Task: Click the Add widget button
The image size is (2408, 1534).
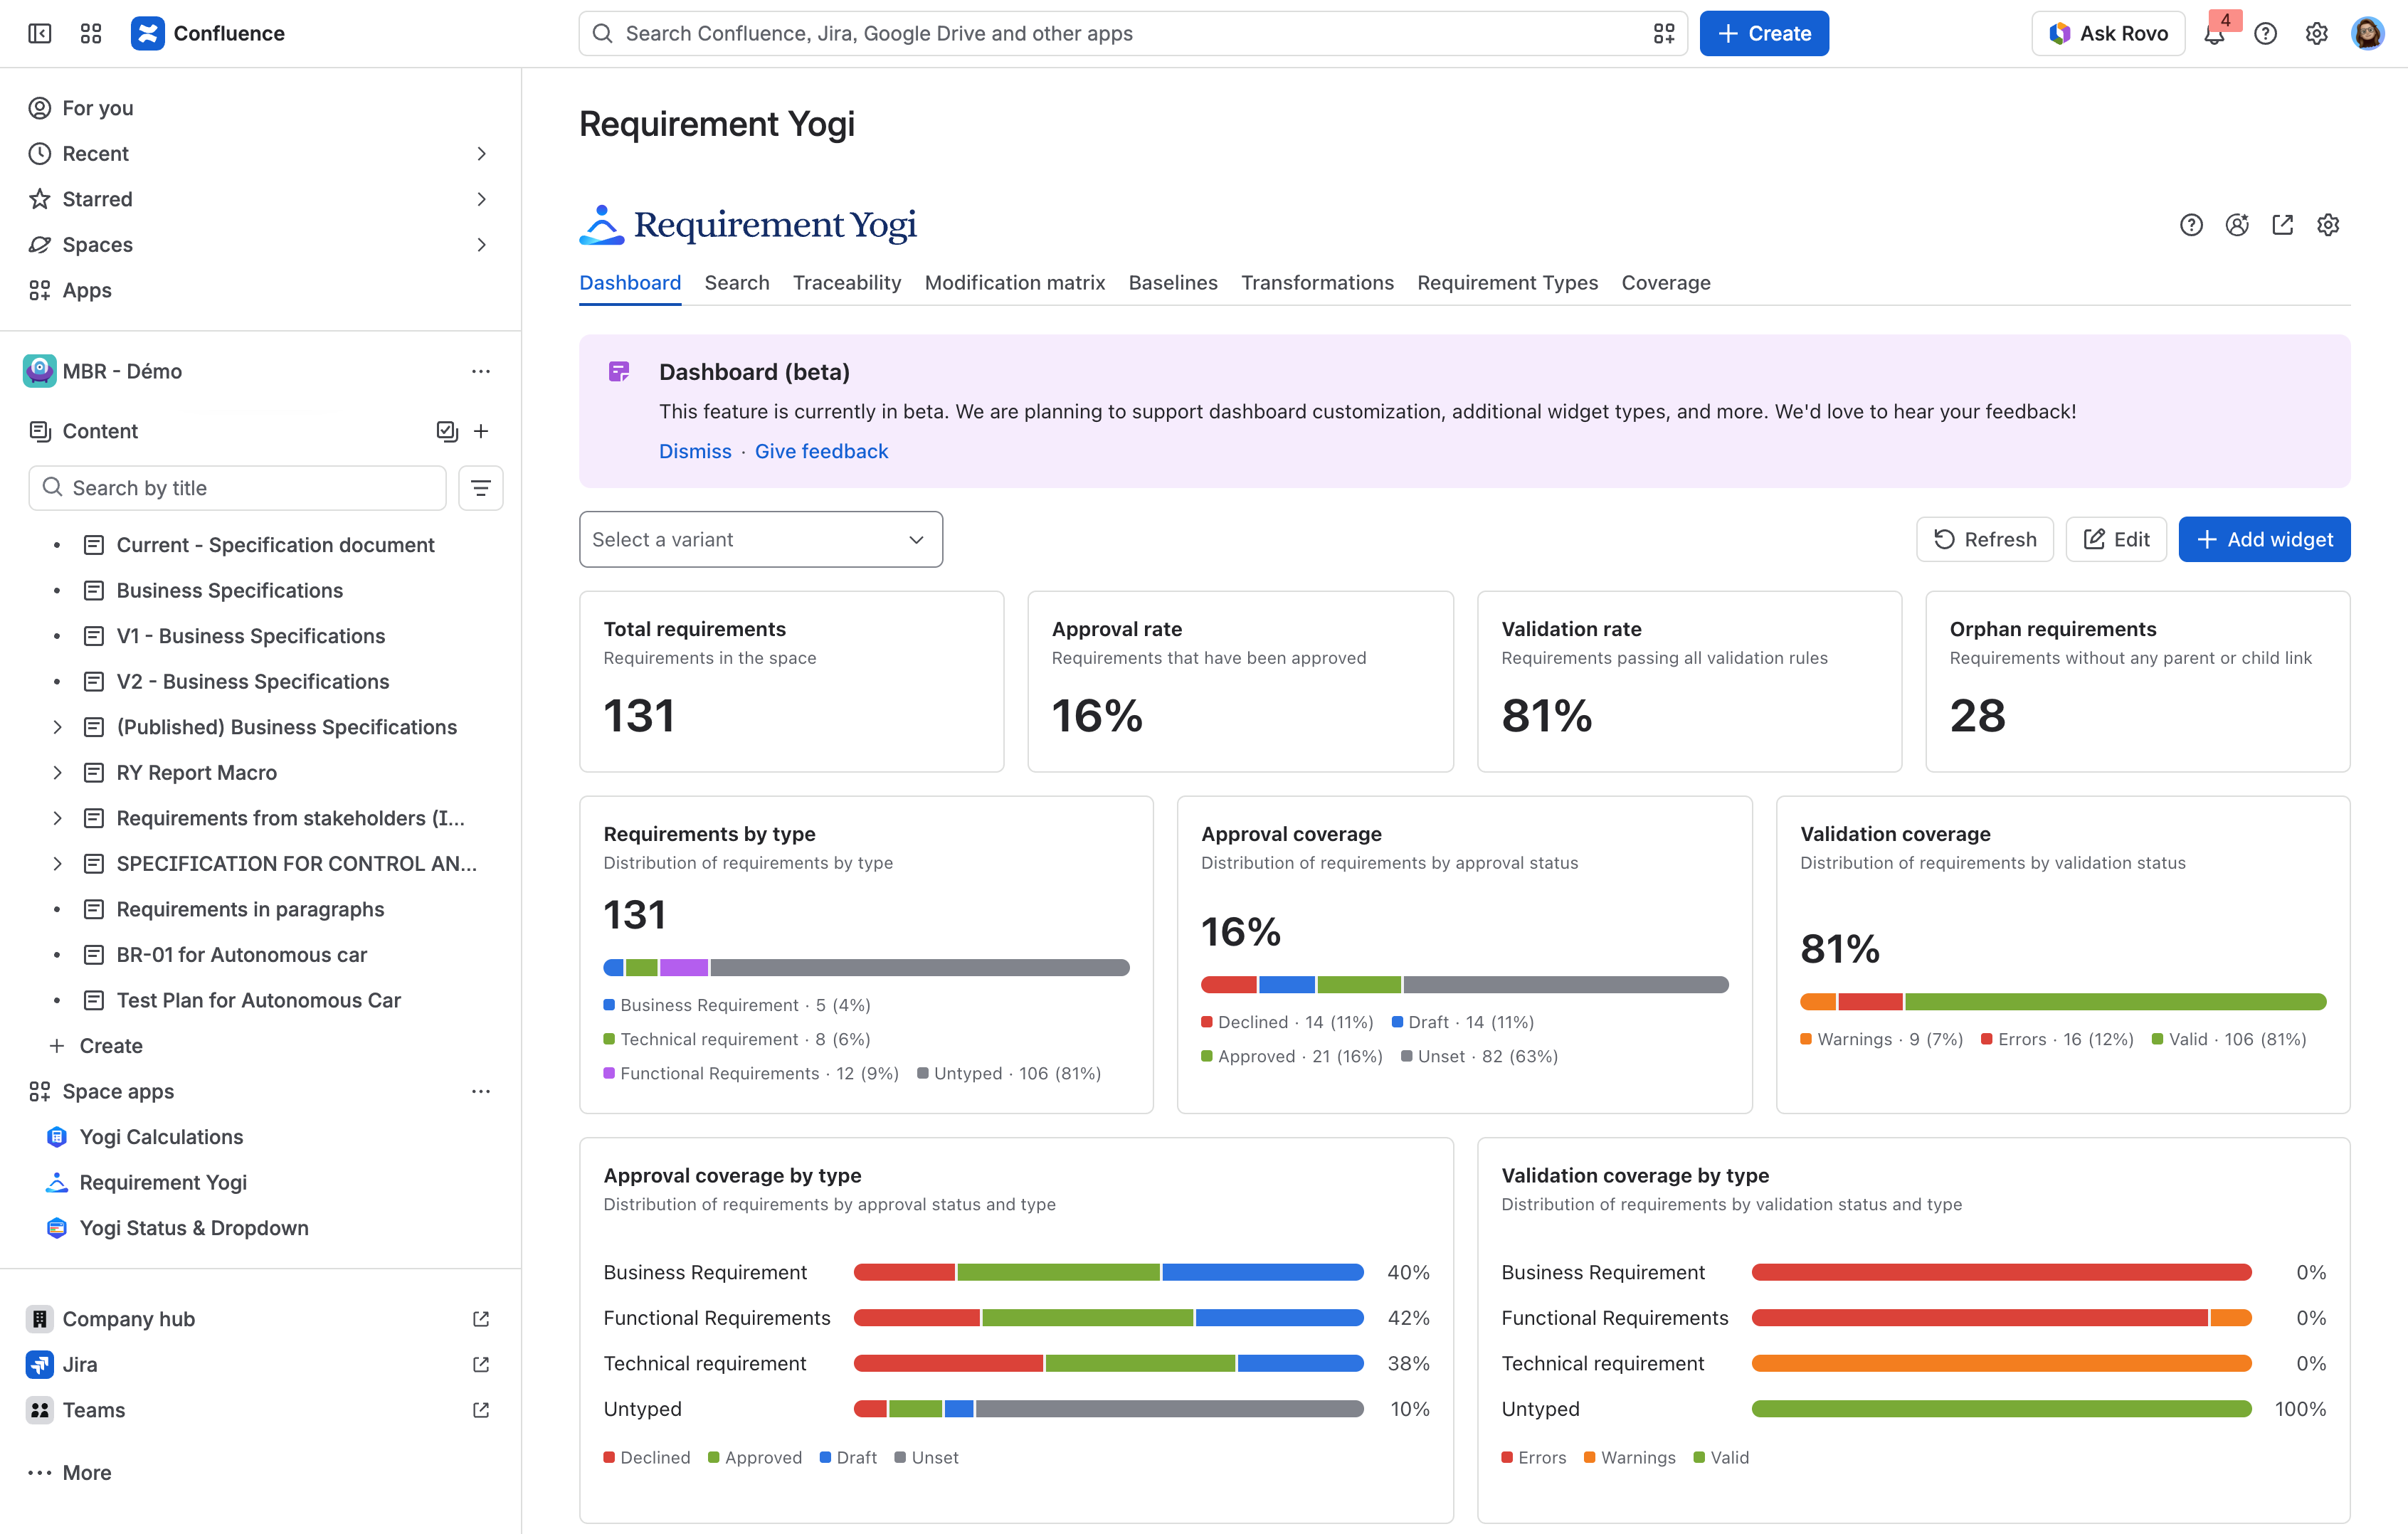Action: (x=2264, y=540)
